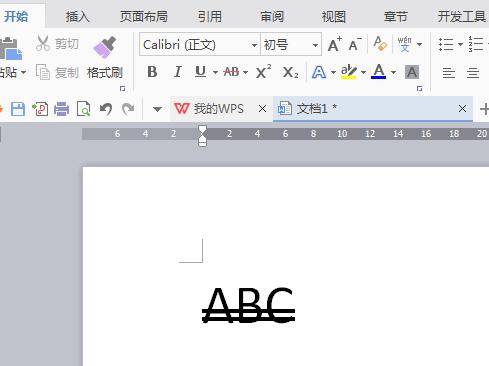Open the 引用 (References) tab
Image resolution: width=489 pixels, height=366 pixels.
[210, 16]
